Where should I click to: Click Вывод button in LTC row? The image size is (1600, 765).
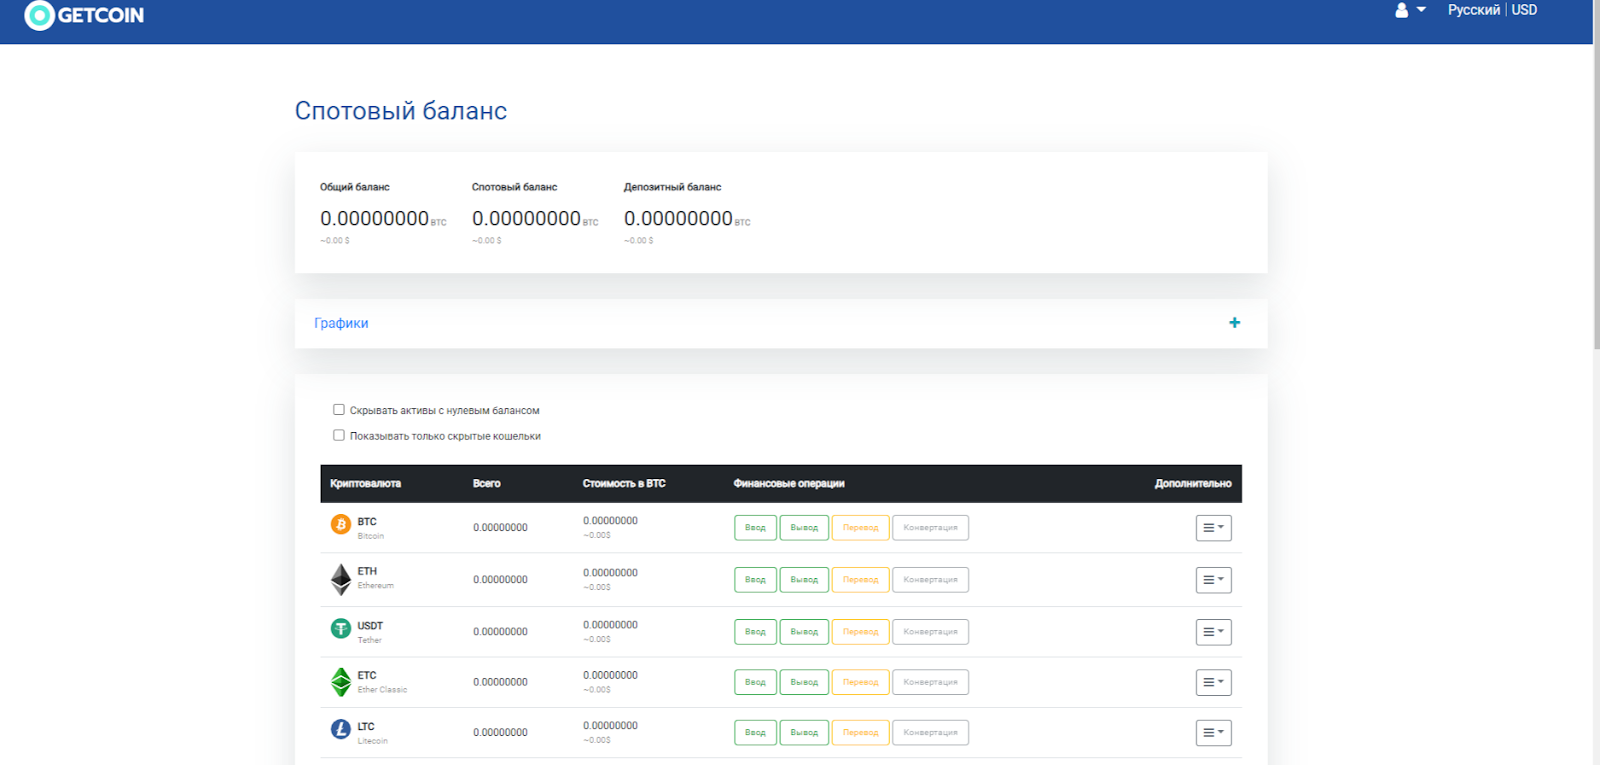coord(804,733)
